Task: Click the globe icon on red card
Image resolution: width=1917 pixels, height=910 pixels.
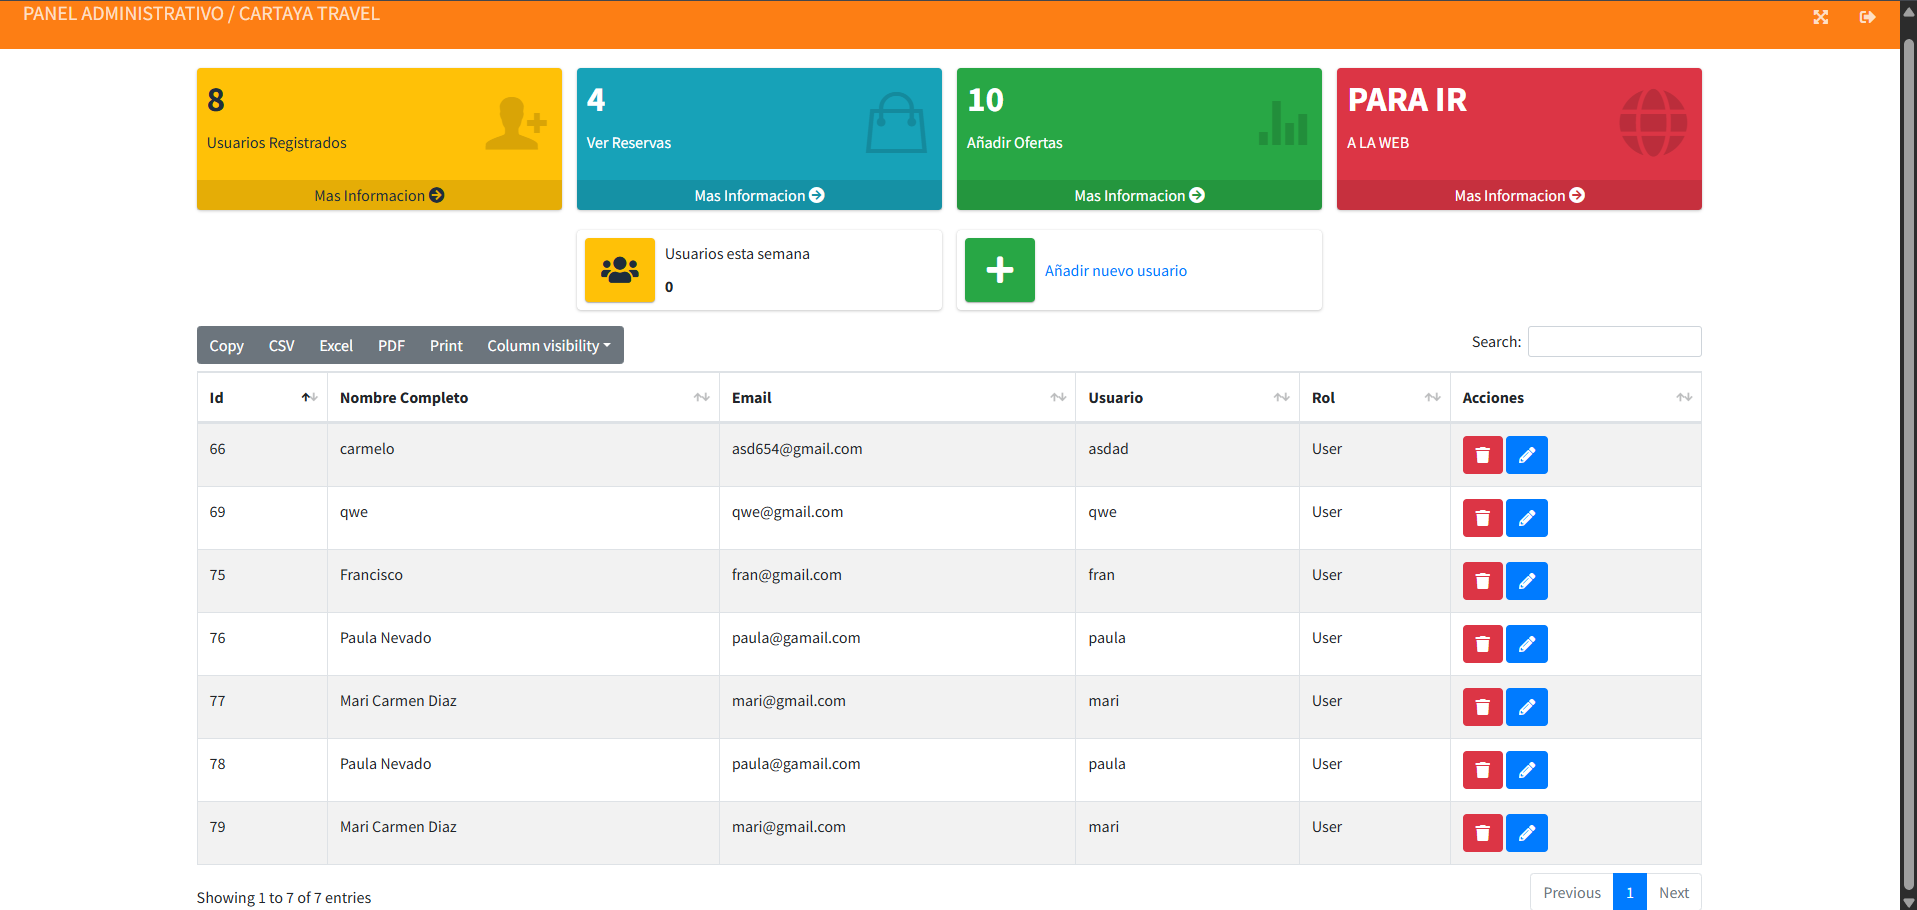Action: 1653,123
